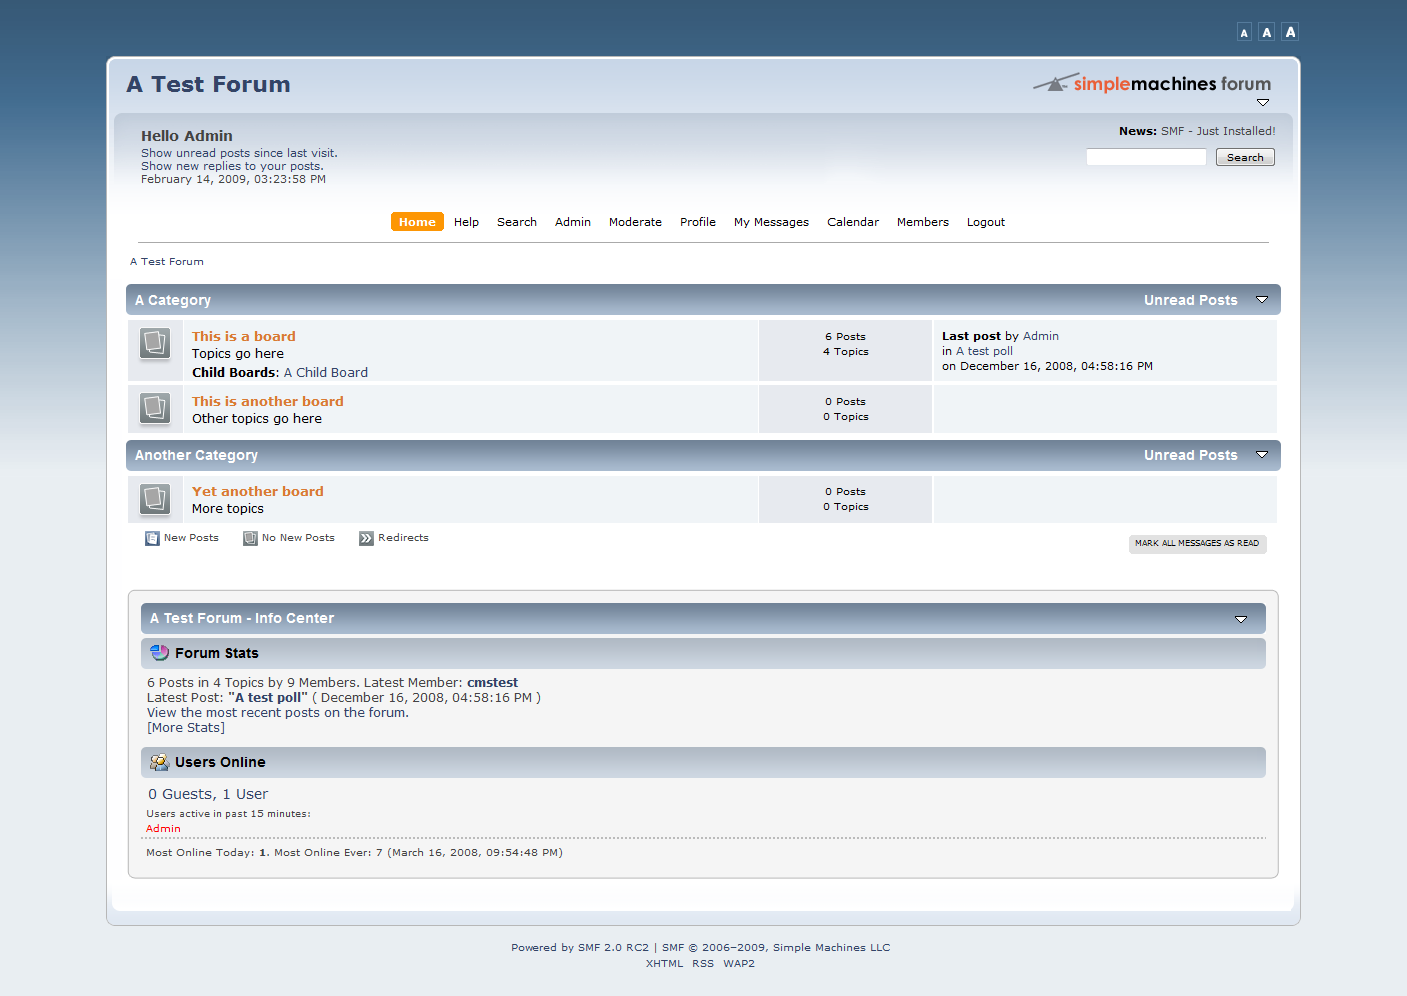Collapse the A Category section
The height and width of the screenshot is (996, 1407).
pos(1262,299)
